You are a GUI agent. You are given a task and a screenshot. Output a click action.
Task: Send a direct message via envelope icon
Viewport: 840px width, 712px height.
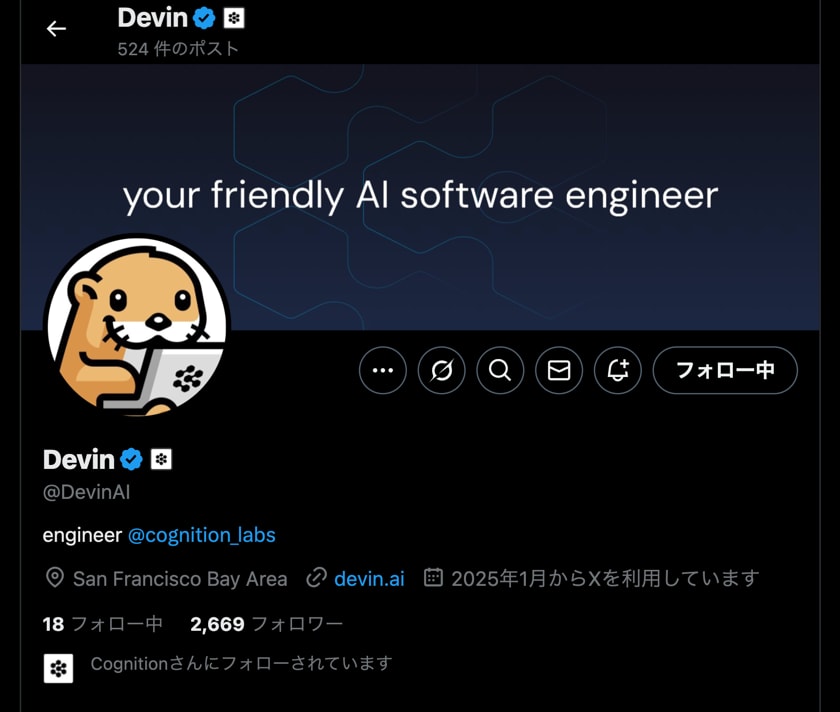[559, 370]
